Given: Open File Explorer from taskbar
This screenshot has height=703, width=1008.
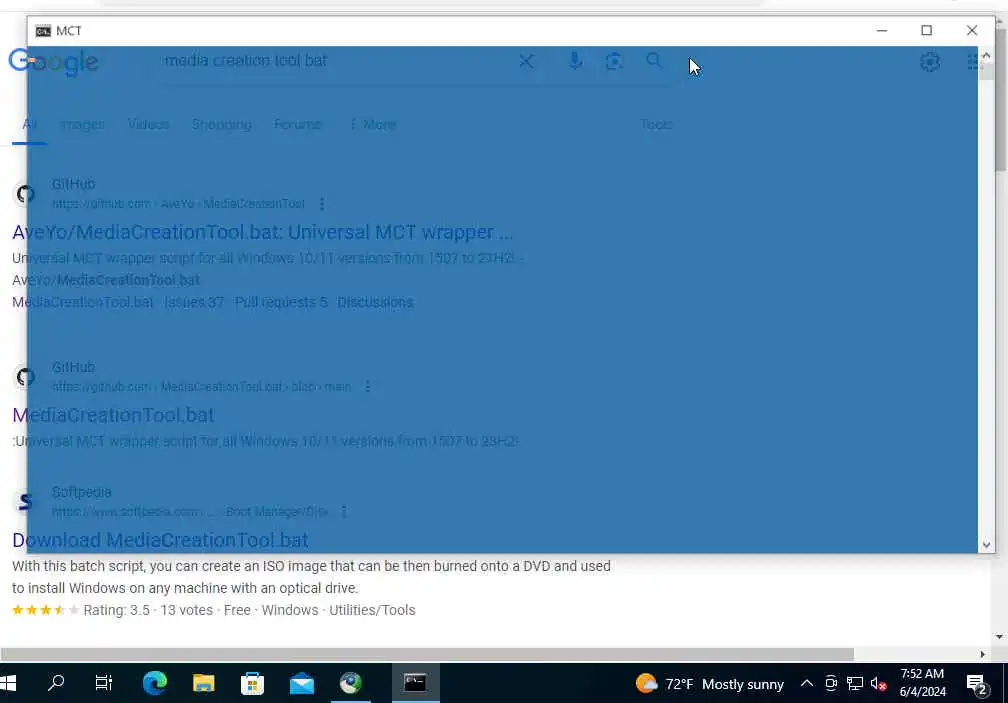Looking at the screenshot, I should (x=204, y=682).
